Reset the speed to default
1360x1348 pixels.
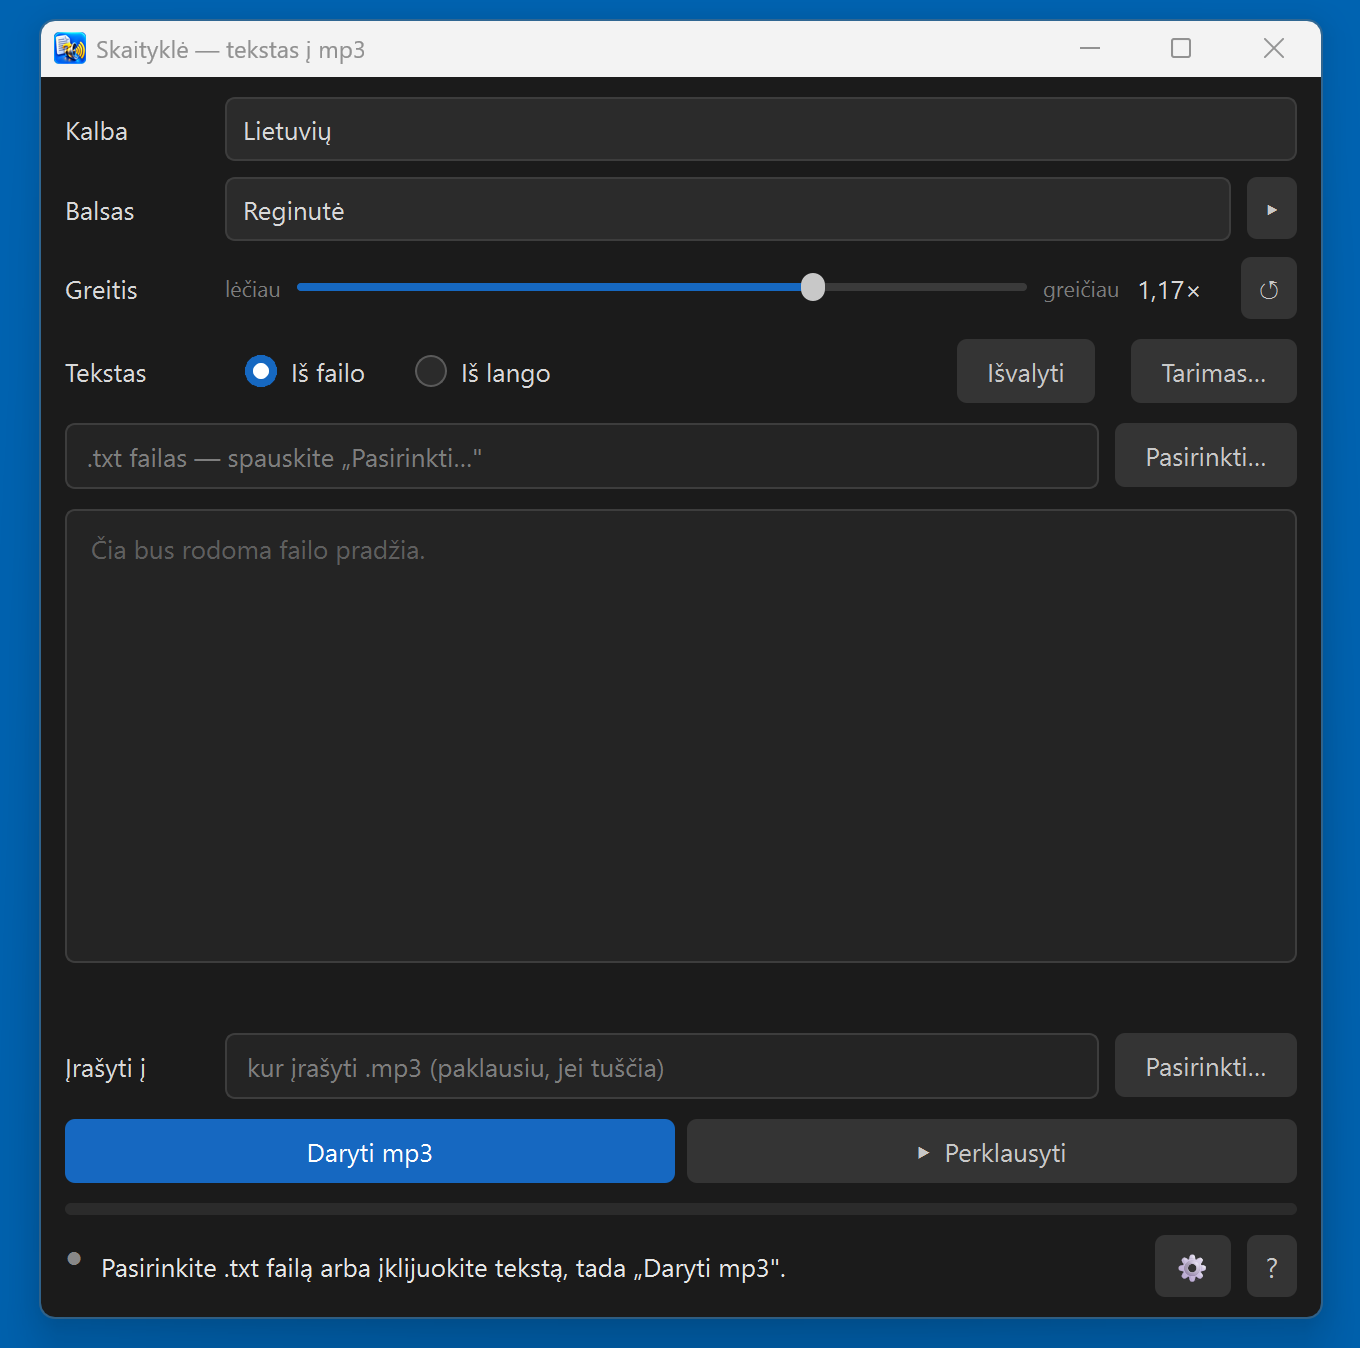(1268, 289)
